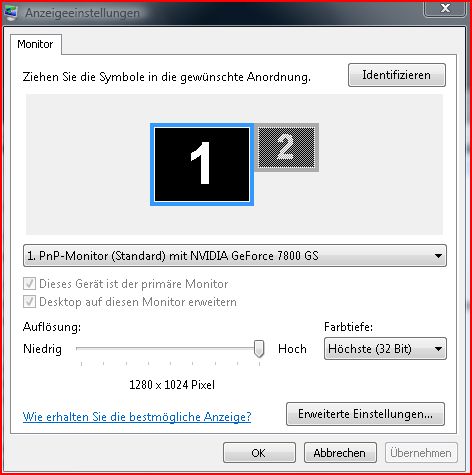This screenshot has width=472, height=475.
Task: Click the Auflösung slider handle
Action: [x=259, y=349]
